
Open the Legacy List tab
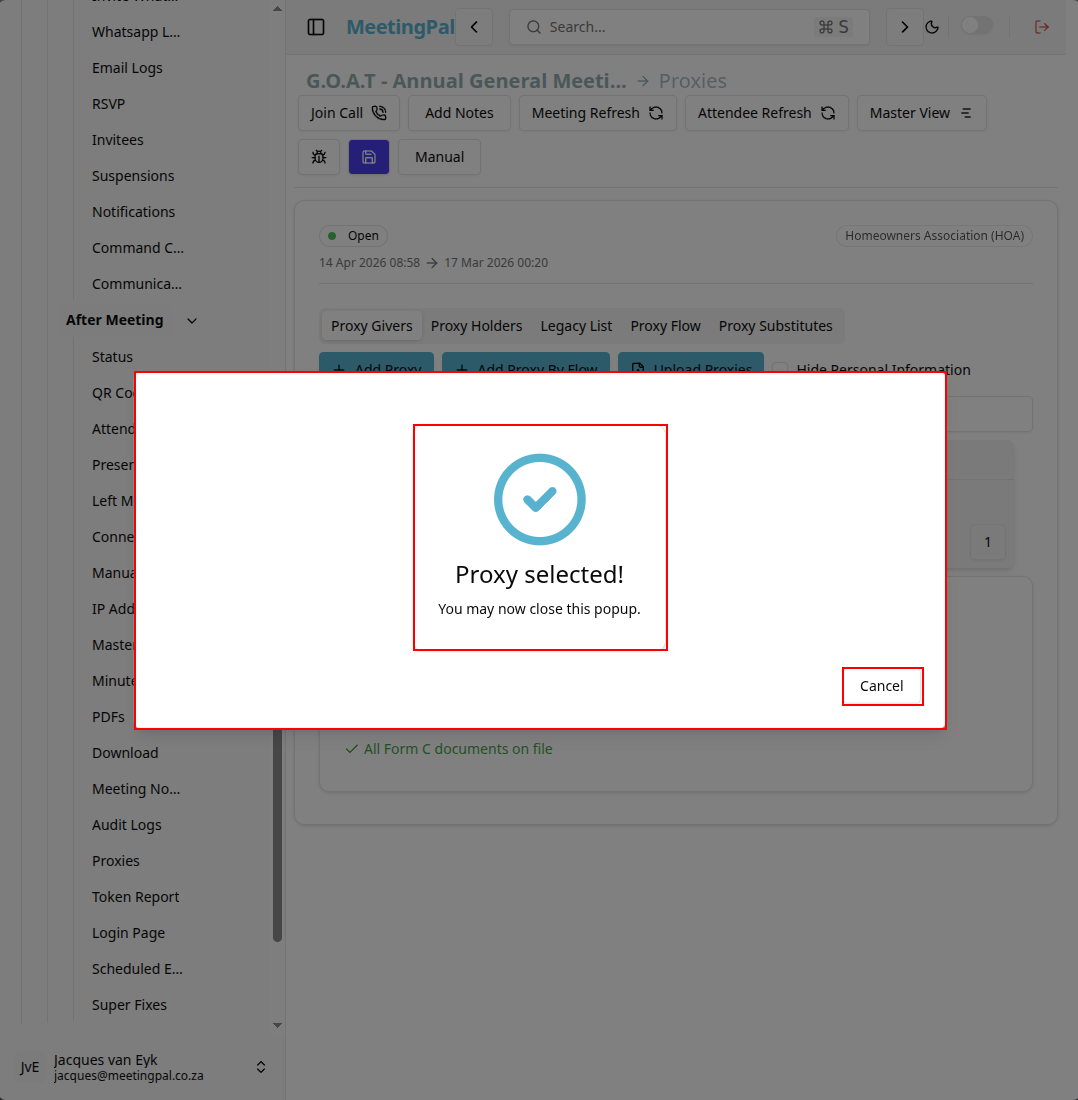click(576, 326)
